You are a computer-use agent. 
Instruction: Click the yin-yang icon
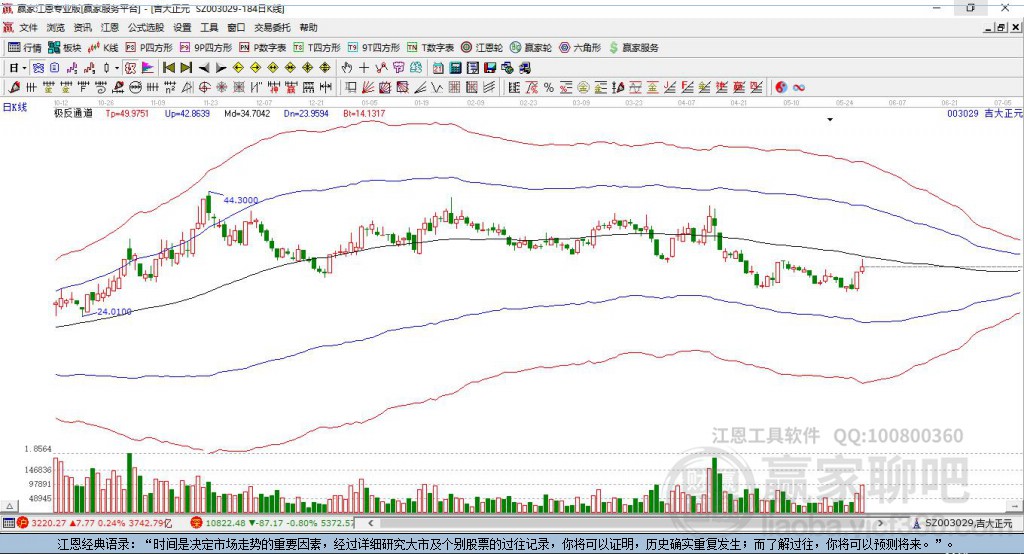coord(781,88)
